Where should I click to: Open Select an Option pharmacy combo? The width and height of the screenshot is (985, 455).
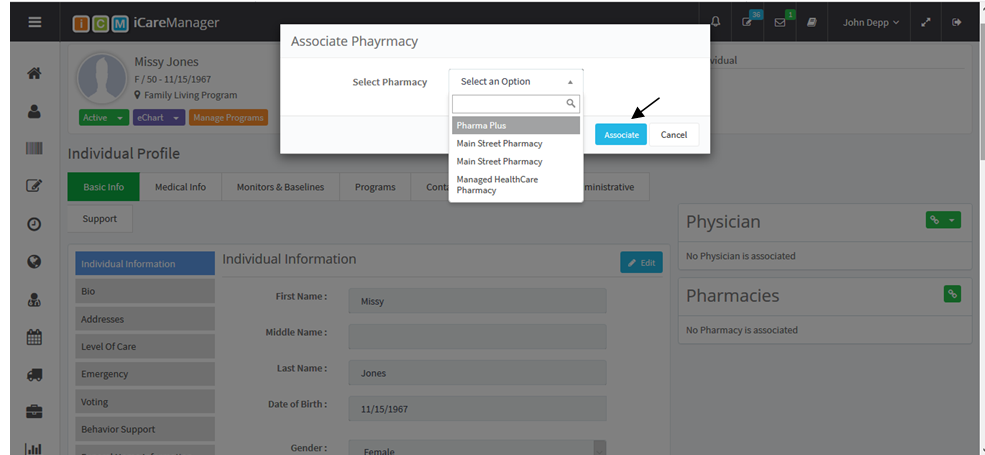[516, 82]
